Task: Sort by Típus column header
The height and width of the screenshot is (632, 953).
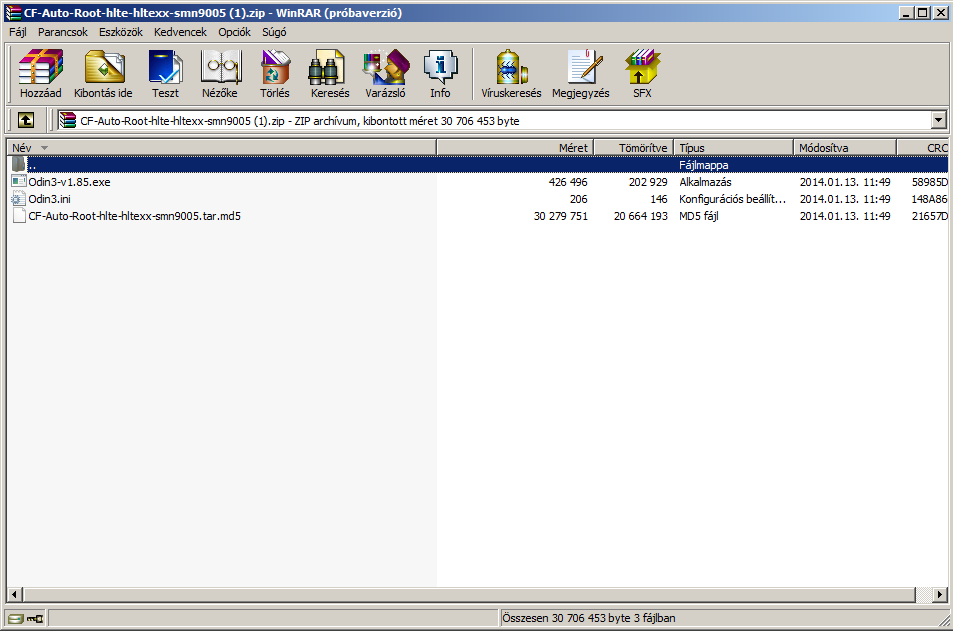Action: click(x=734, y=148)
